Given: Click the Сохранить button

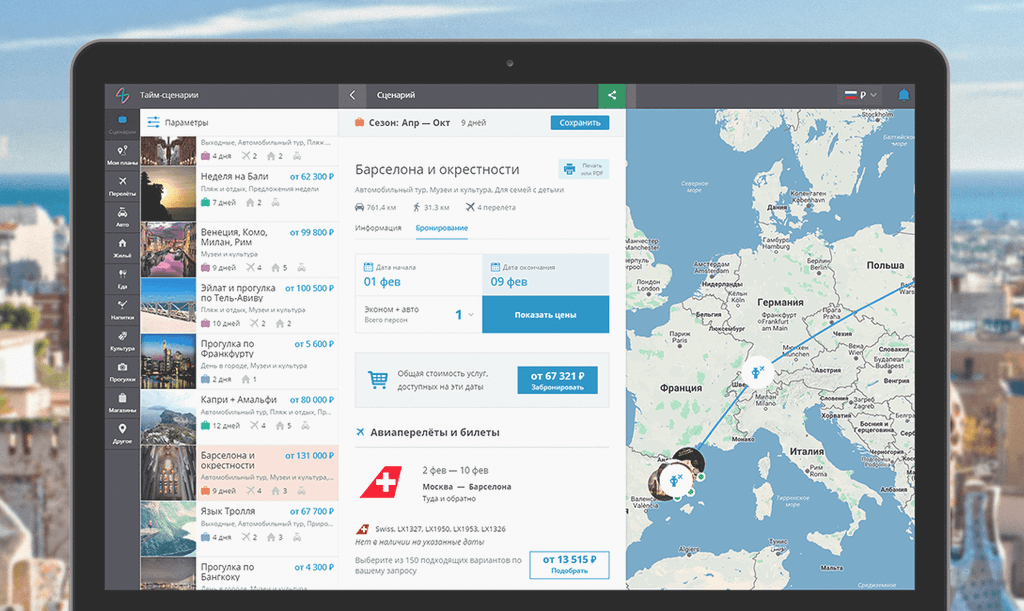Looking at the screenshot, I should 580,123.
